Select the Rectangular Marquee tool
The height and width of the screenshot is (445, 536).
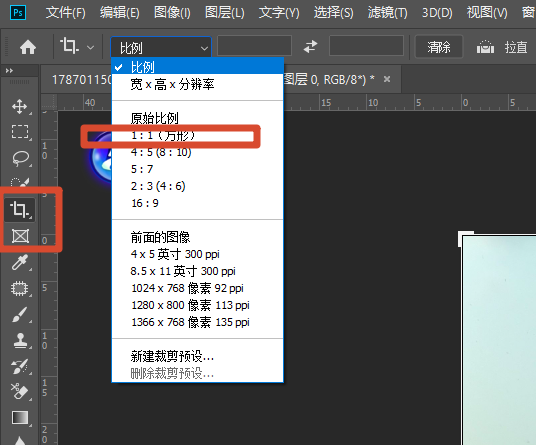(20, 132)
